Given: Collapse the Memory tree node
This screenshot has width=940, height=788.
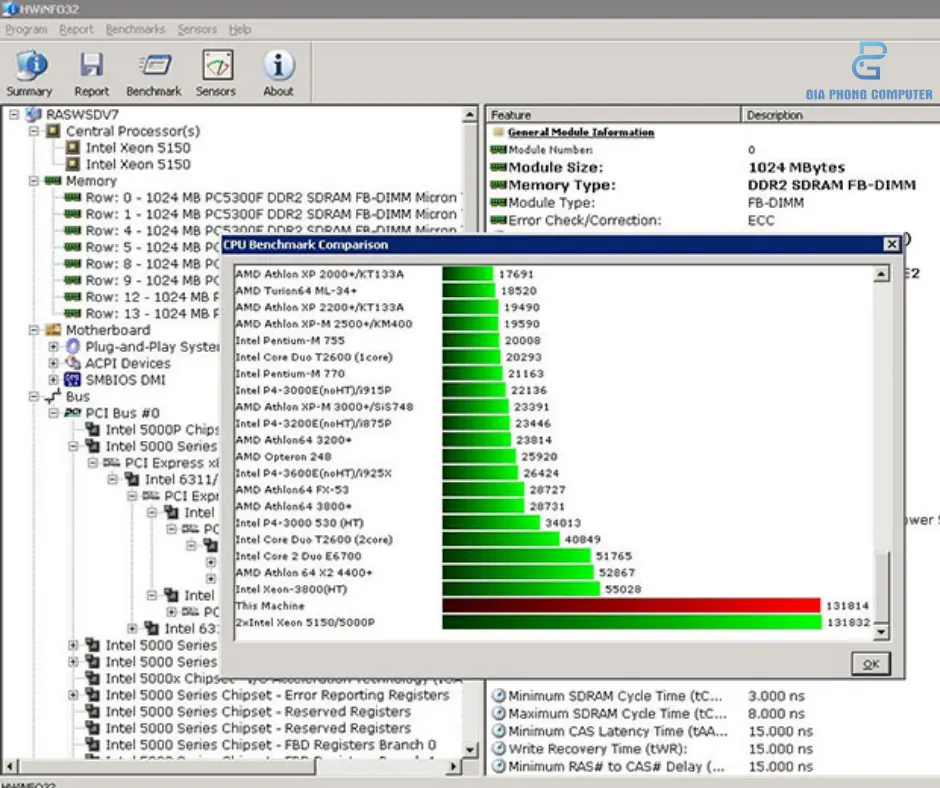Looking at the screenshot, I should tap(34, 181).
